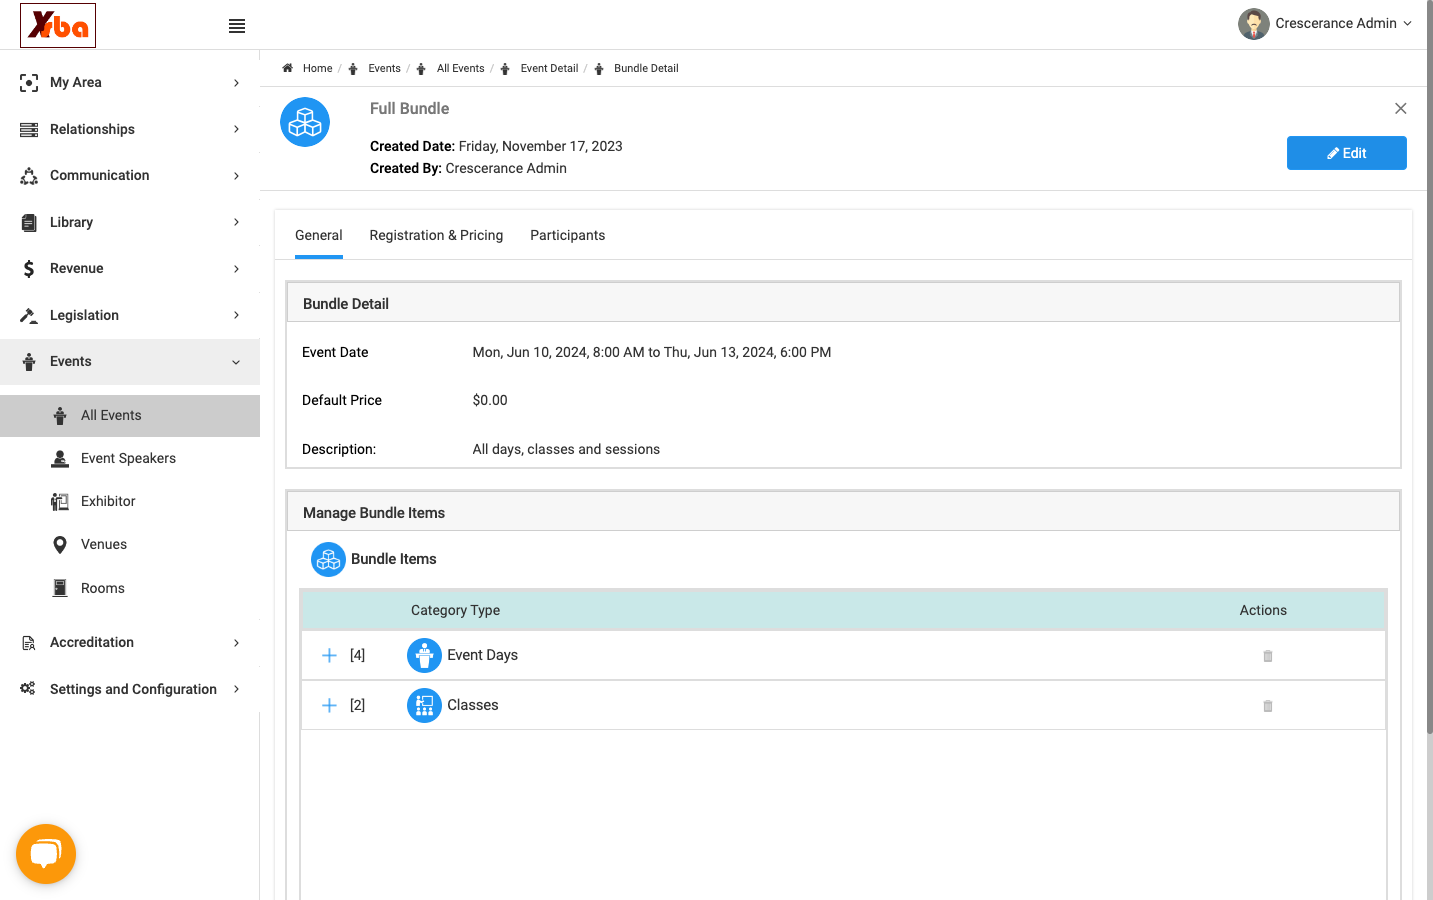Click the Legislation gavel icon
This screenshot has width=1433, height=900.
pos(29,315)
